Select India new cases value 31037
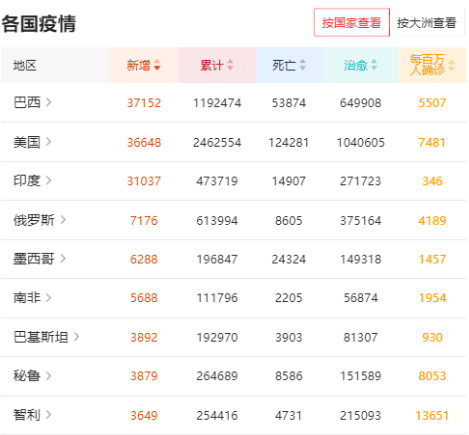This screenshot has height=435, width=469. click(x=144, y=181)
